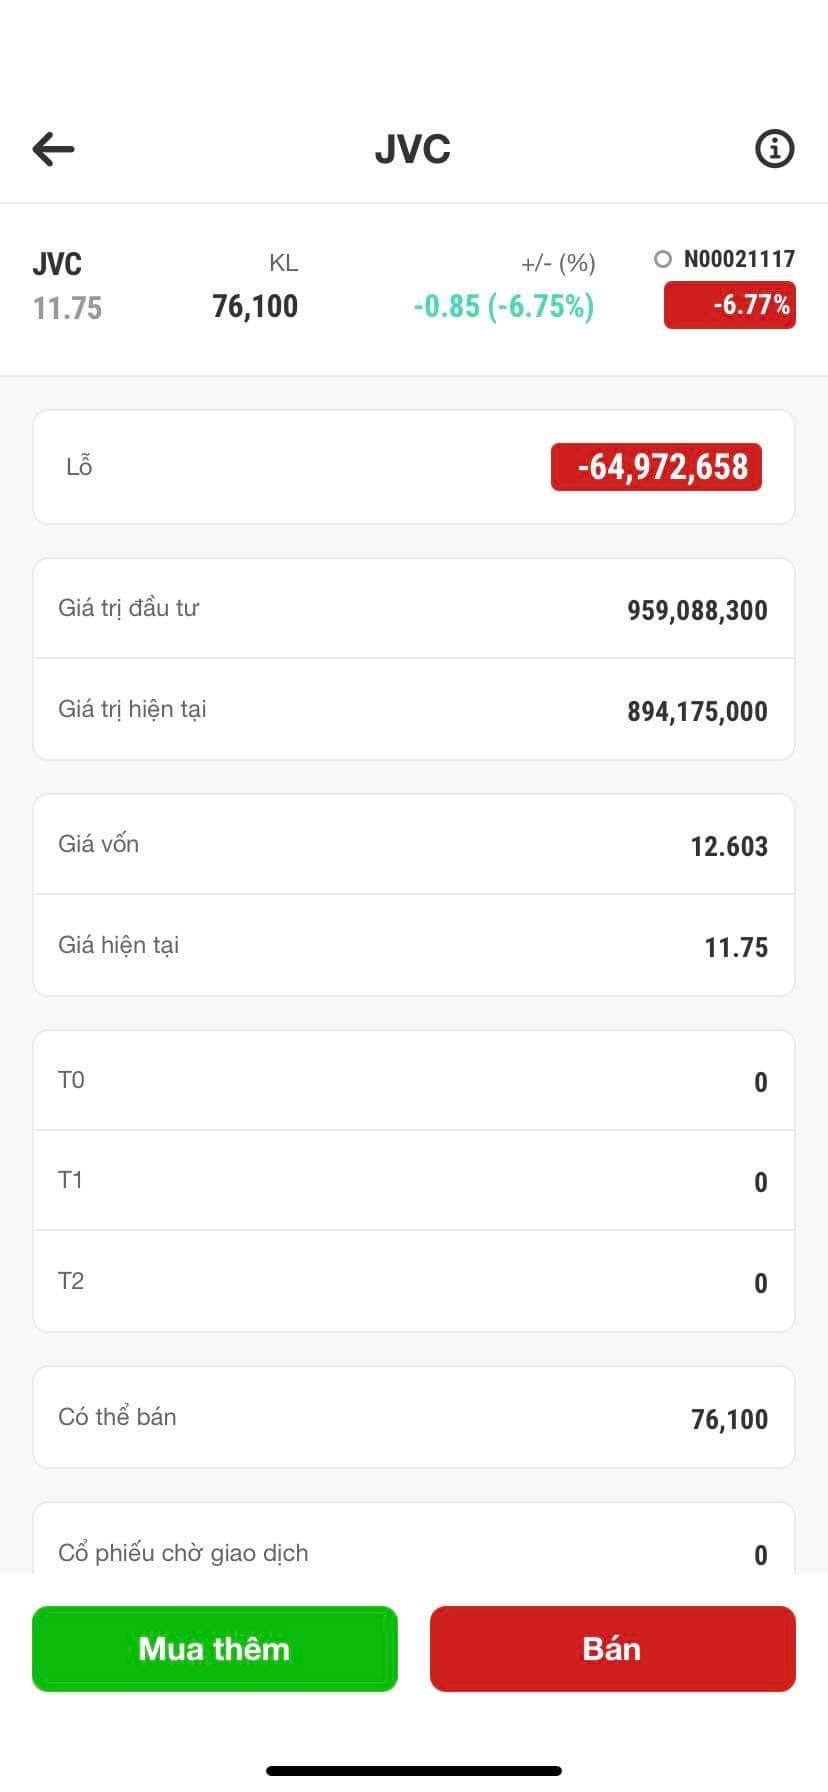Select the T1 row
Viewport: 828px width, 1792px height.
pyautogui.click(x=414, y=1181)
